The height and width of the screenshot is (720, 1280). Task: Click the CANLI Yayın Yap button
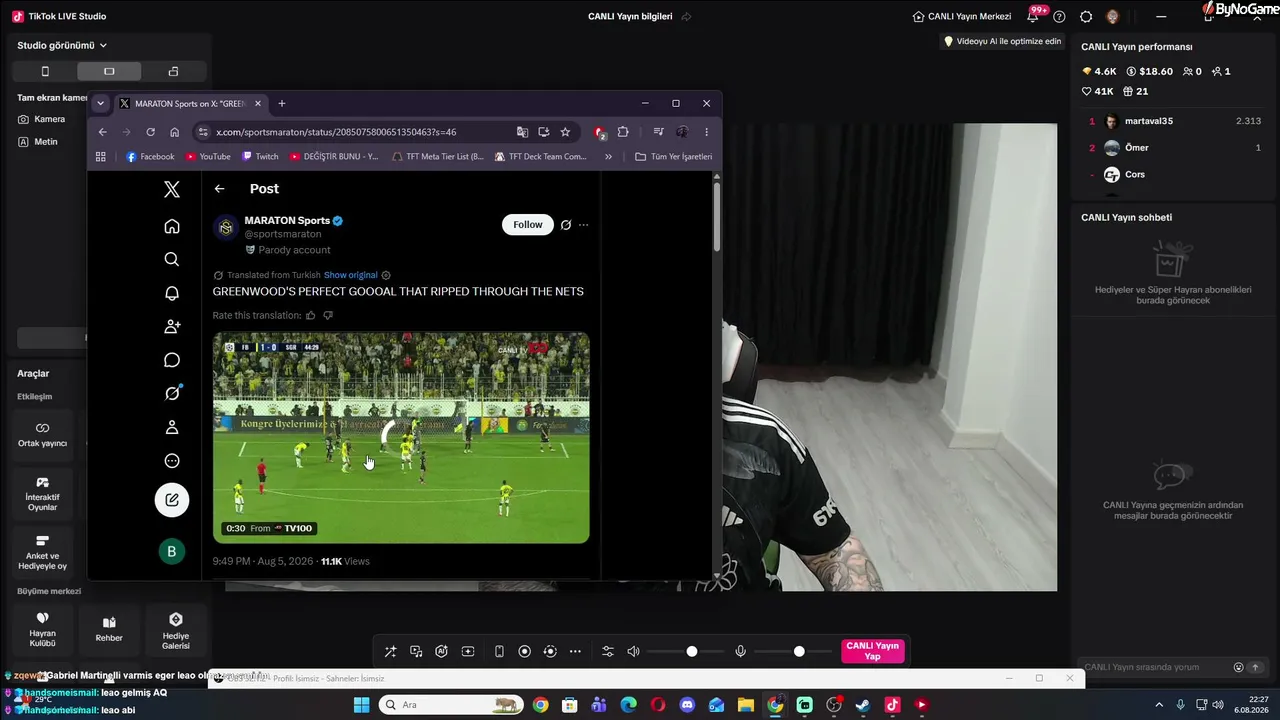873,651
